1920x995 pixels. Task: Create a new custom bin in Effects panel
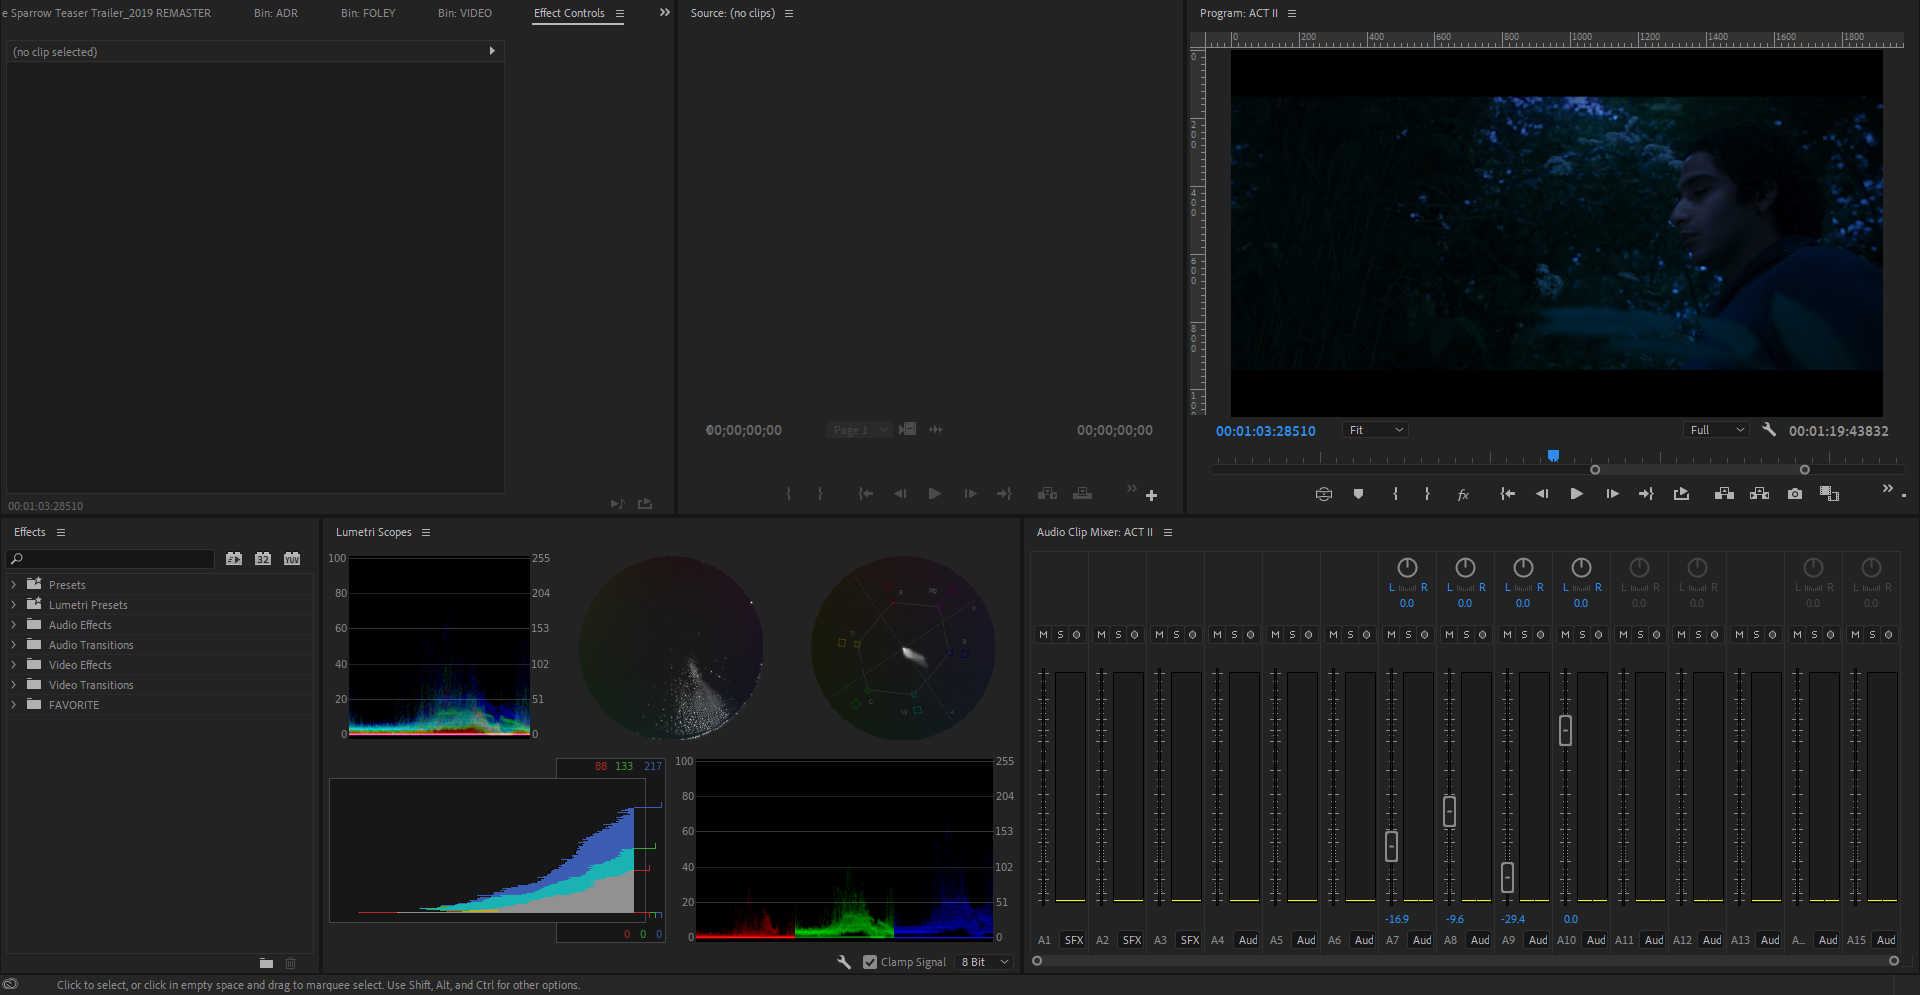coord(266,964)
